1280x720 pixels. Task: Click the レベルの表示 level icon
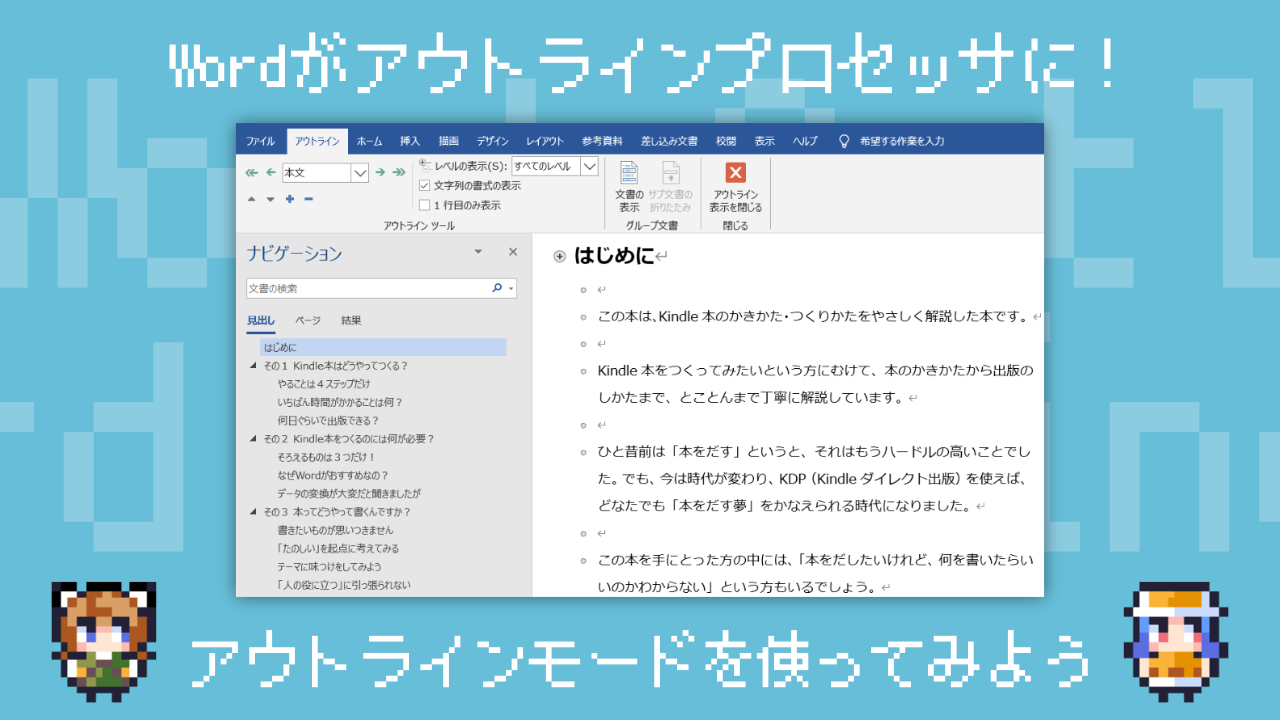[x=425, y=165]
